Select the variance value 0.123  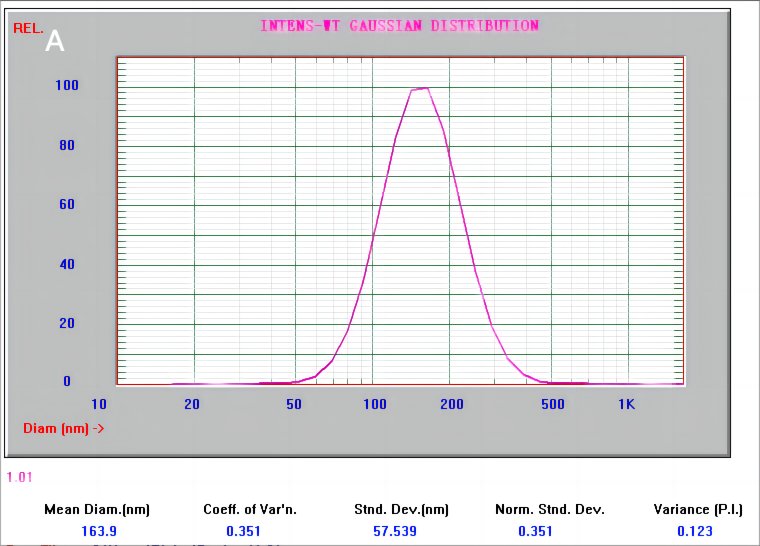(x=695, y=531)
